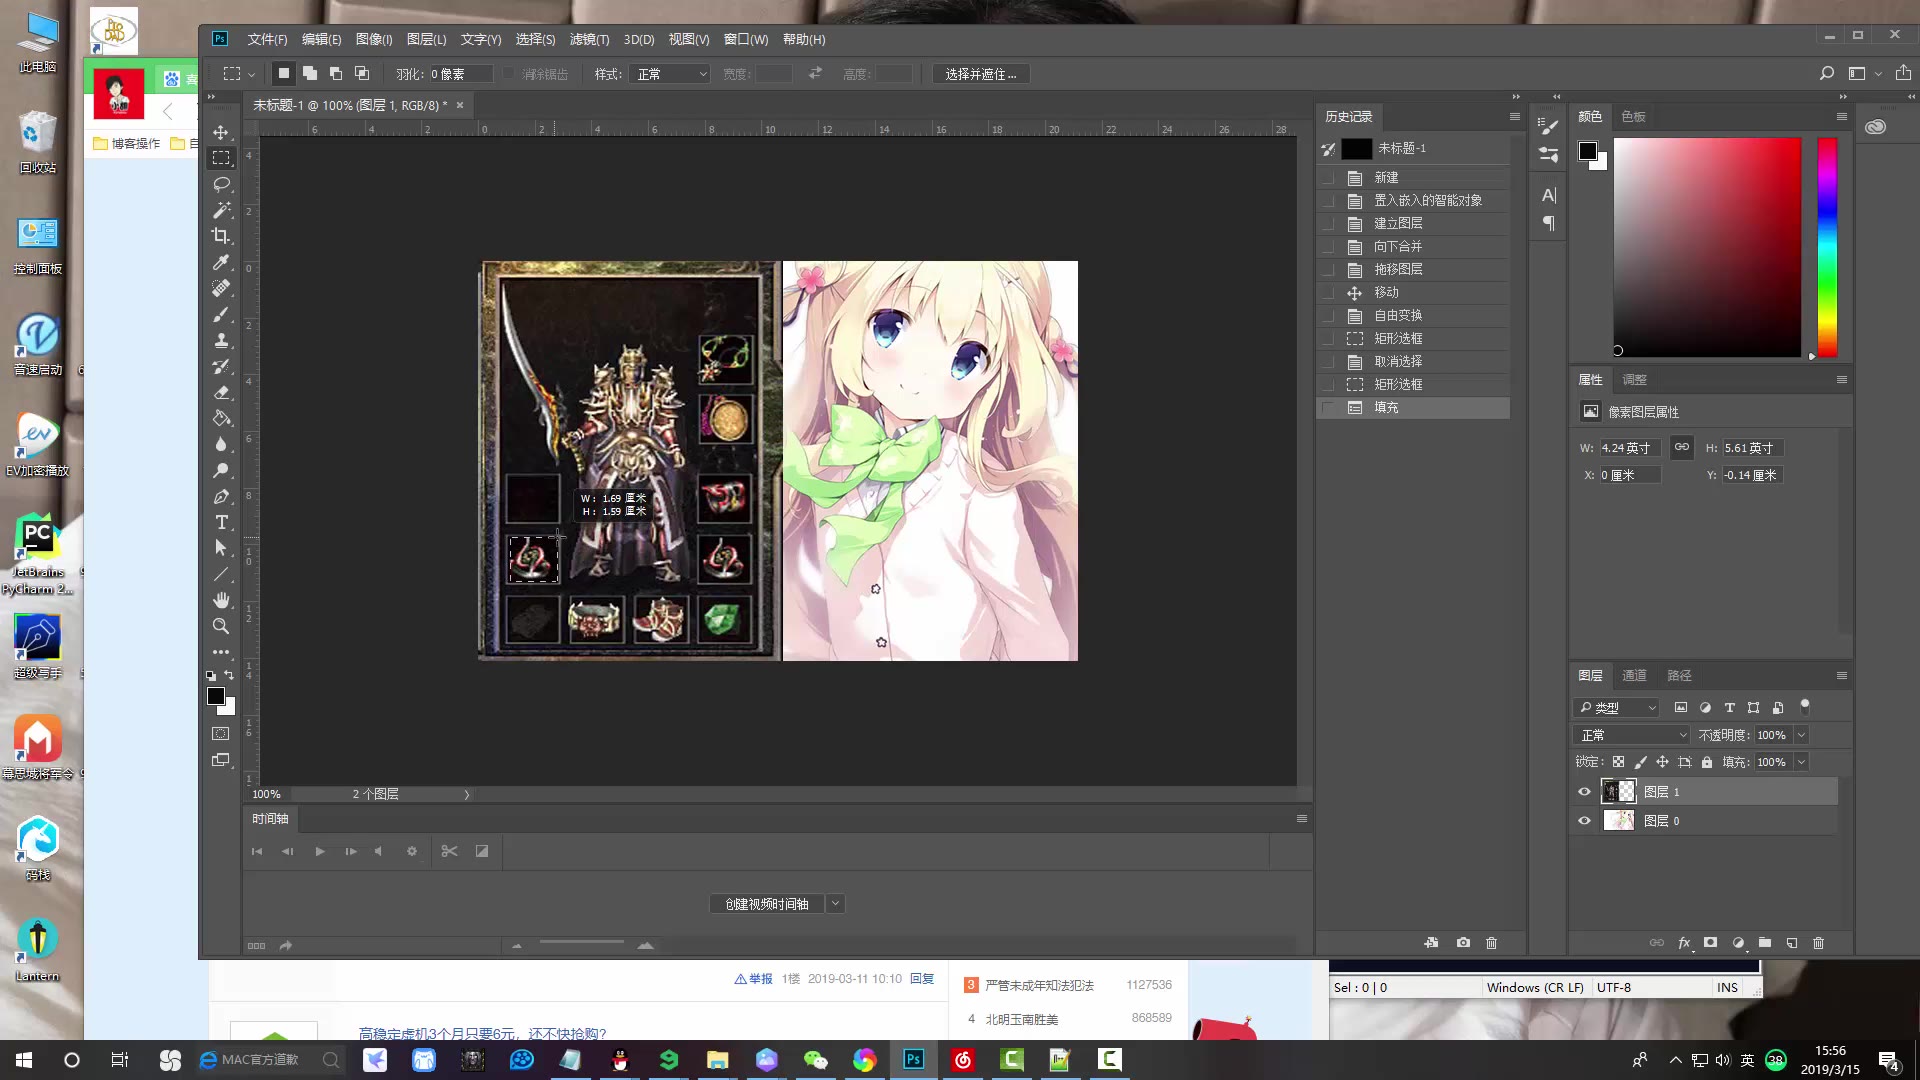Select the Dodge tool
The image size is (1920, 1080).
tap(221, 470)
